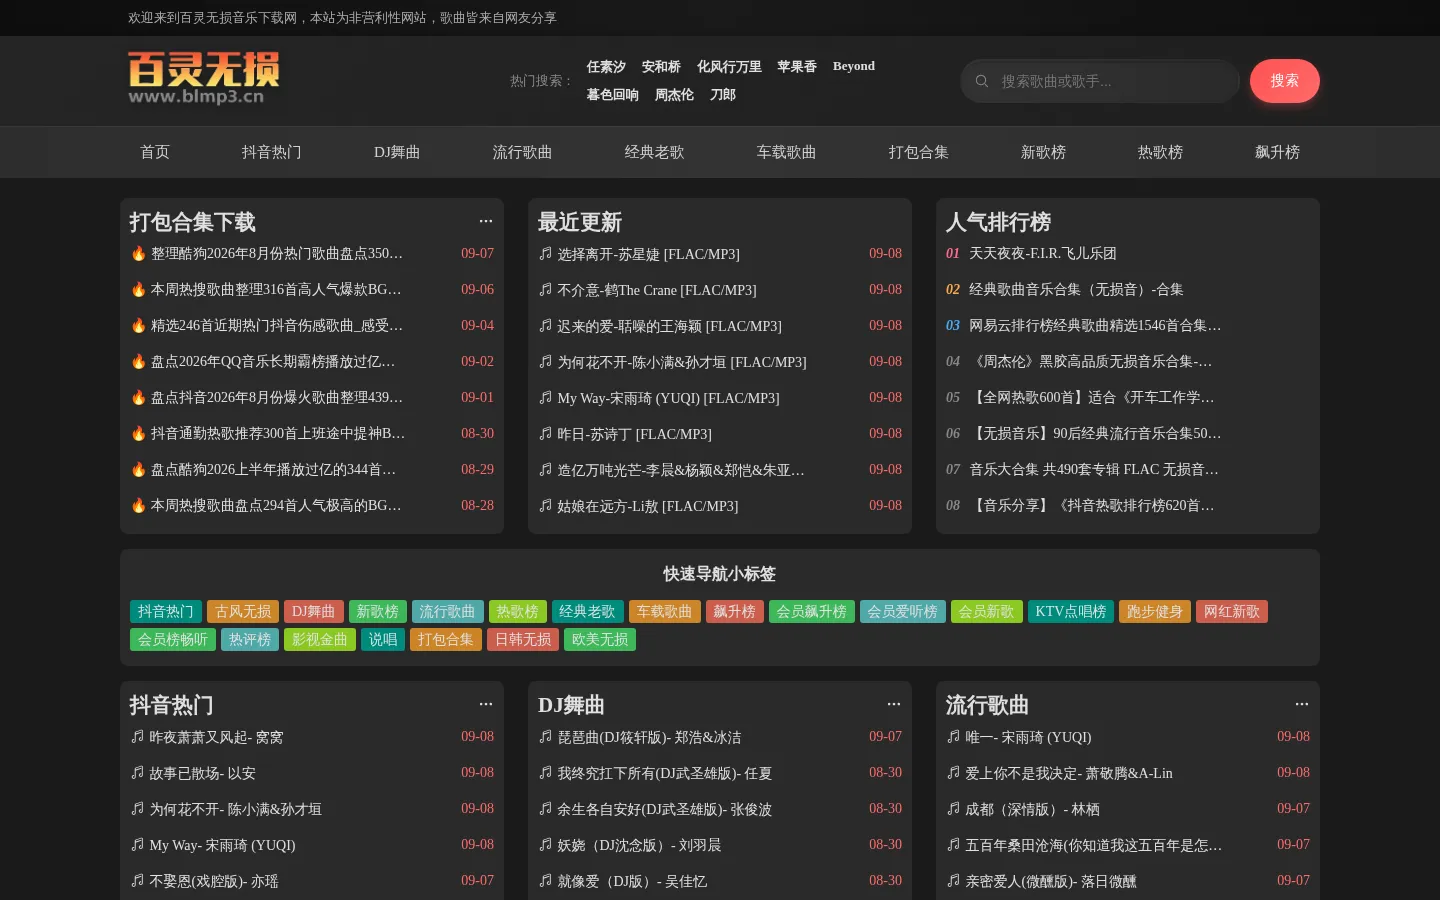Focus the 搜索歌曲或歌手 search field

point(1100,81)
